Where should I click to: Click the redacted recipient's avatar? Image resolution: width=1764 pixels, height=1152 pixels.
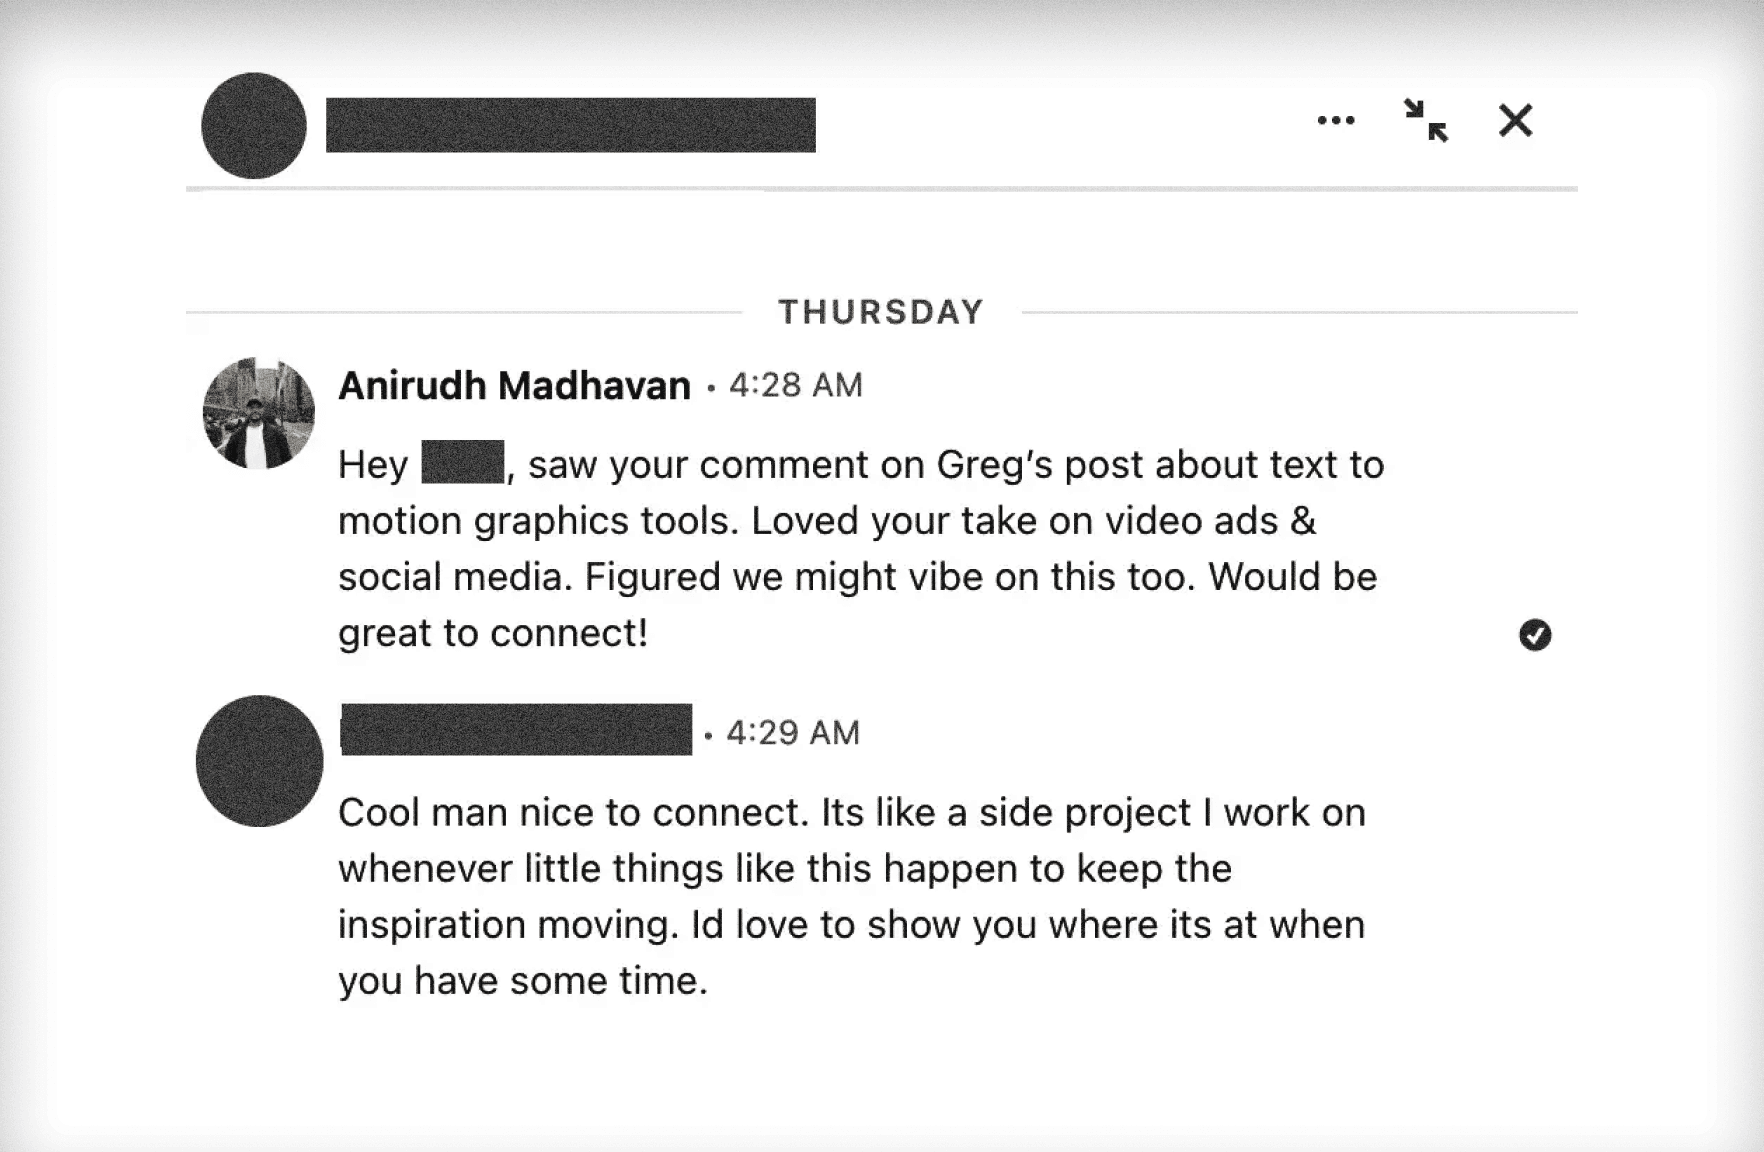pos(258,762)
